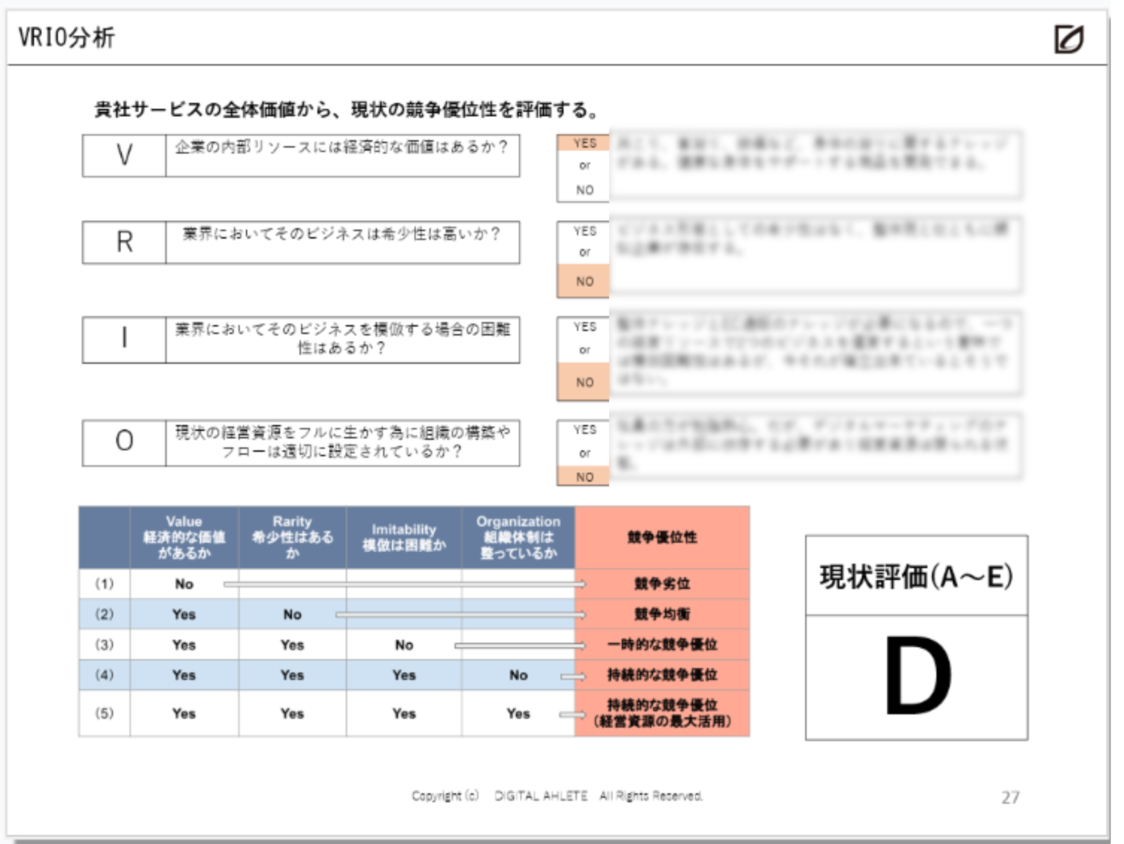Click the Organization column header

(x=518, y=537)
